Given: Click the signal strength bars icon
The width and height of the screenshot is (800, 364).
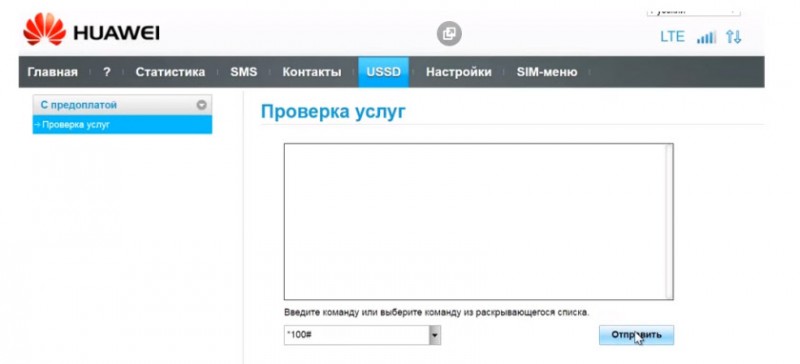Looking at the screenshot, I should (707, 37).
